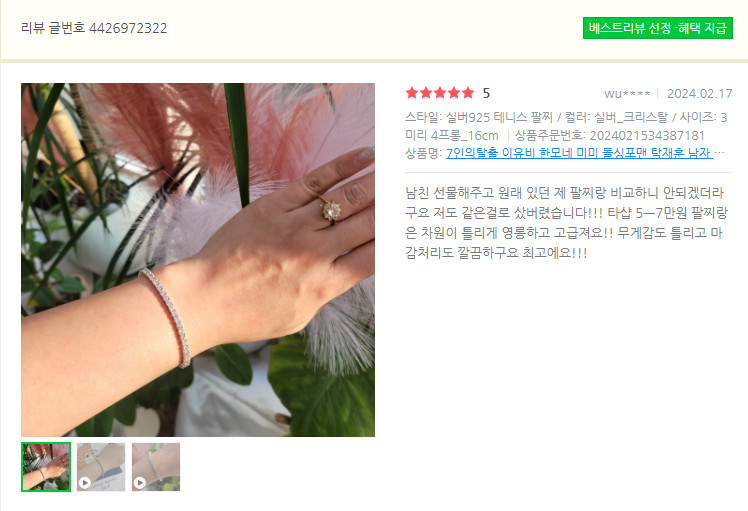Click the second red rating star
The width and height of the screenshot is (748, 511).
[x=426, y=93]
